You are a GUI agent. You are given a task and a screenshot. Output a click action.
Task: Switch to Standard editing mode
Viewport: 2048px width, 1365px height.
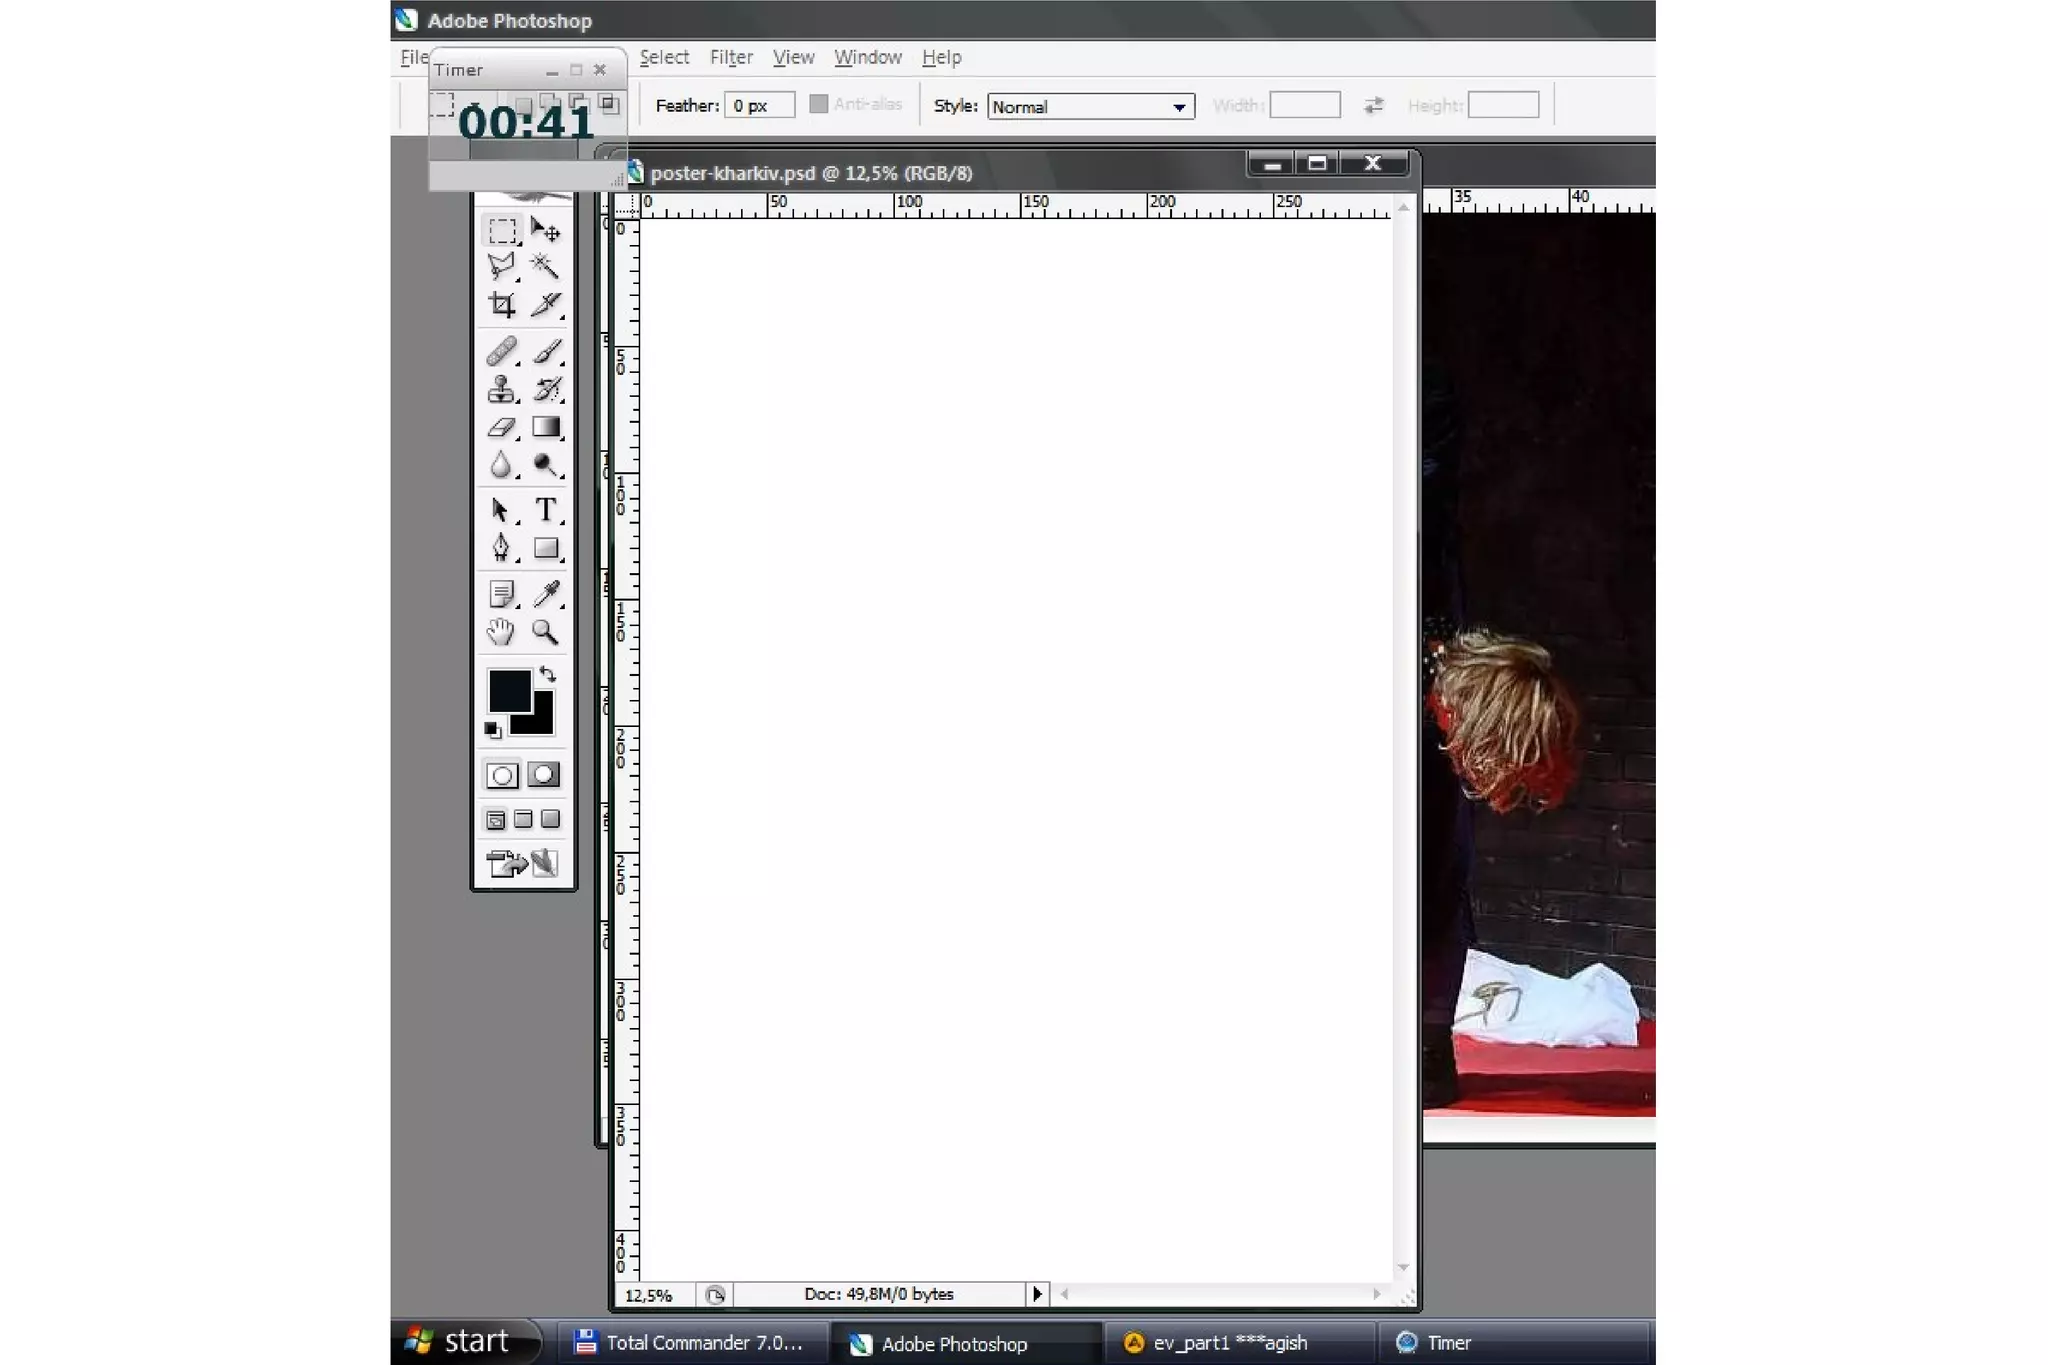point(502,775)
